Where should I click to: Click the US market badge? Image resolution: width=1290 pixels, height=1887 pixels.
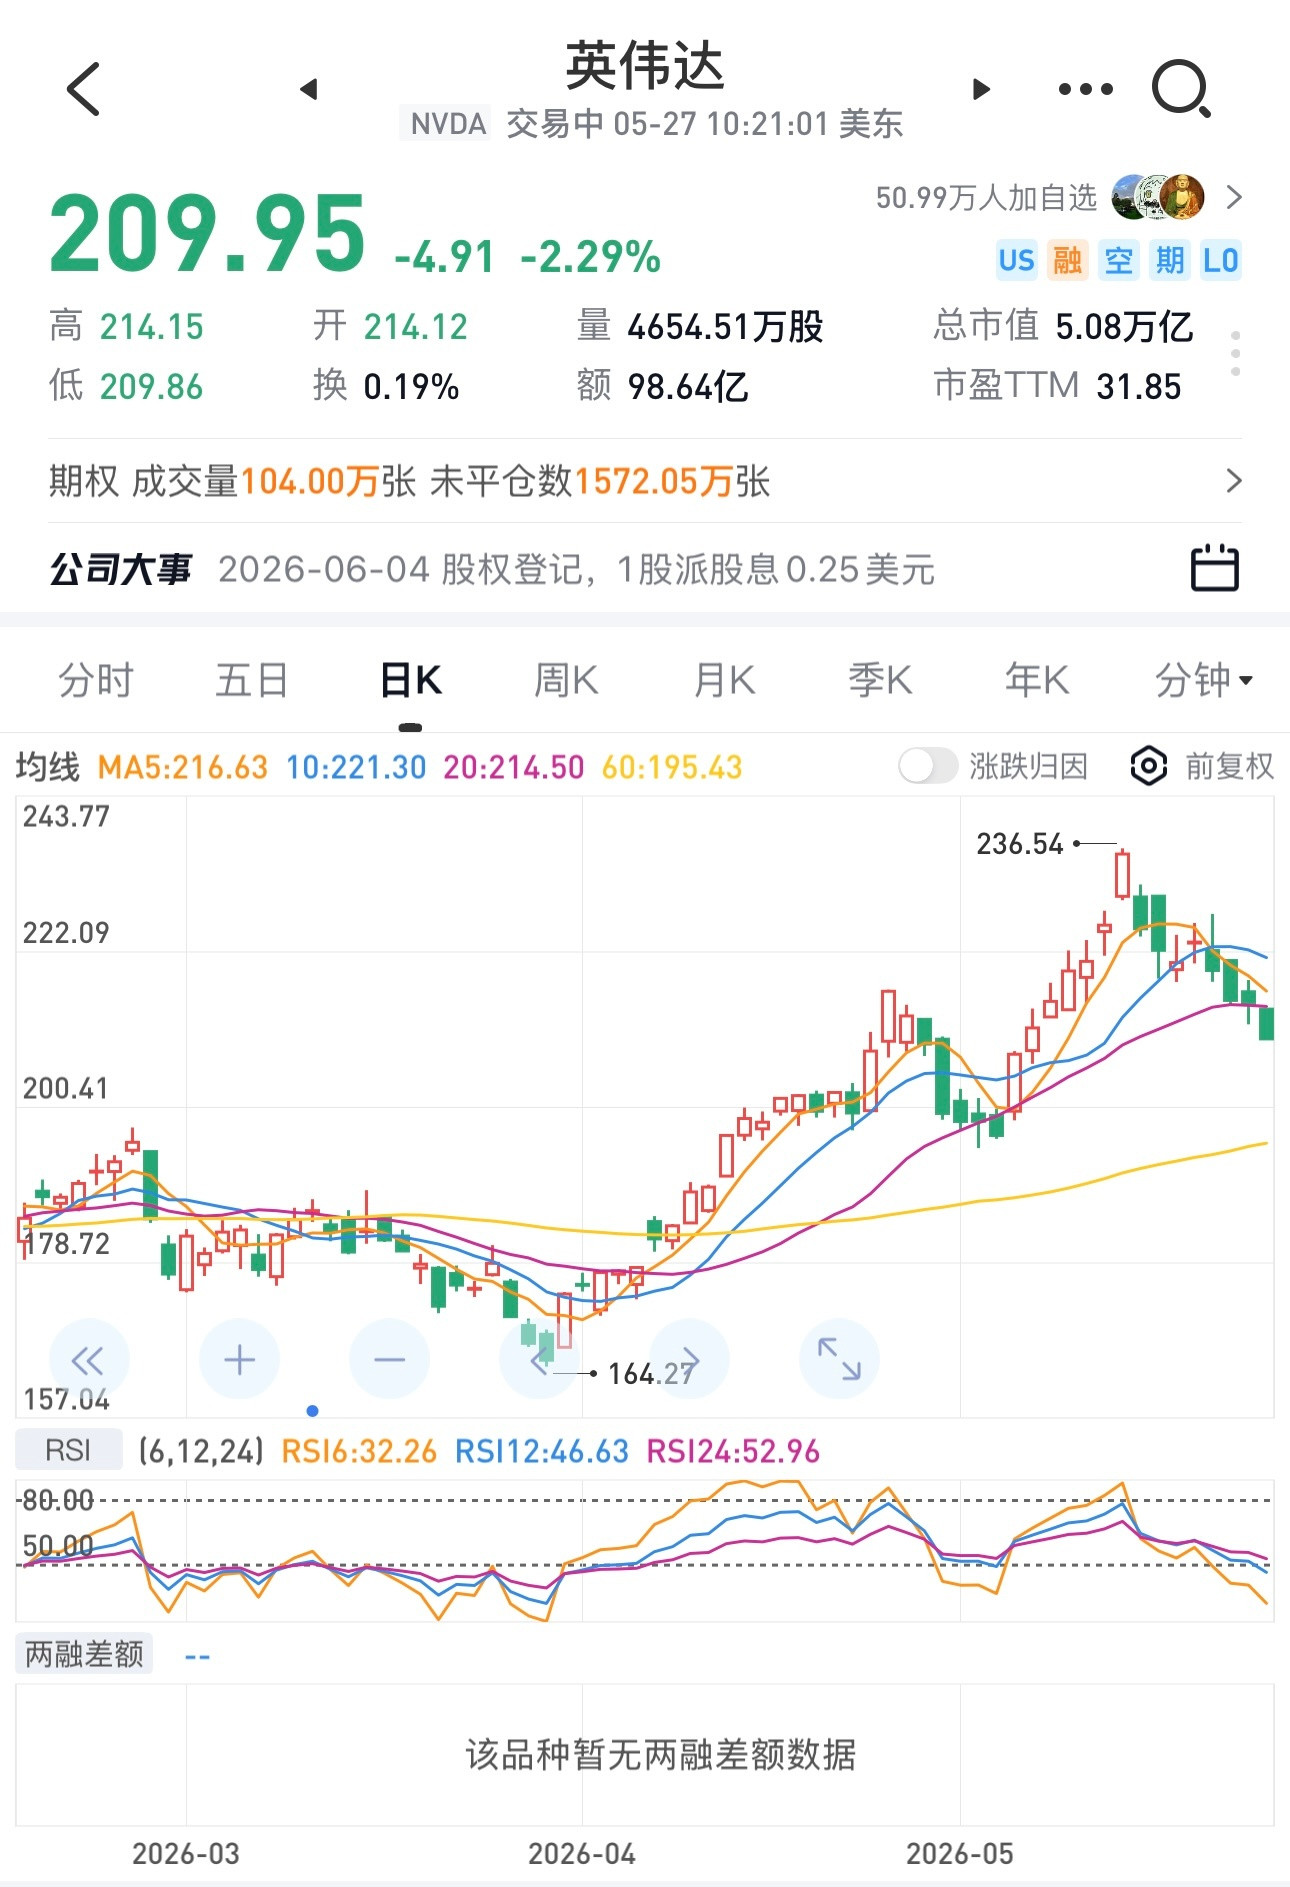[1016, 261]
